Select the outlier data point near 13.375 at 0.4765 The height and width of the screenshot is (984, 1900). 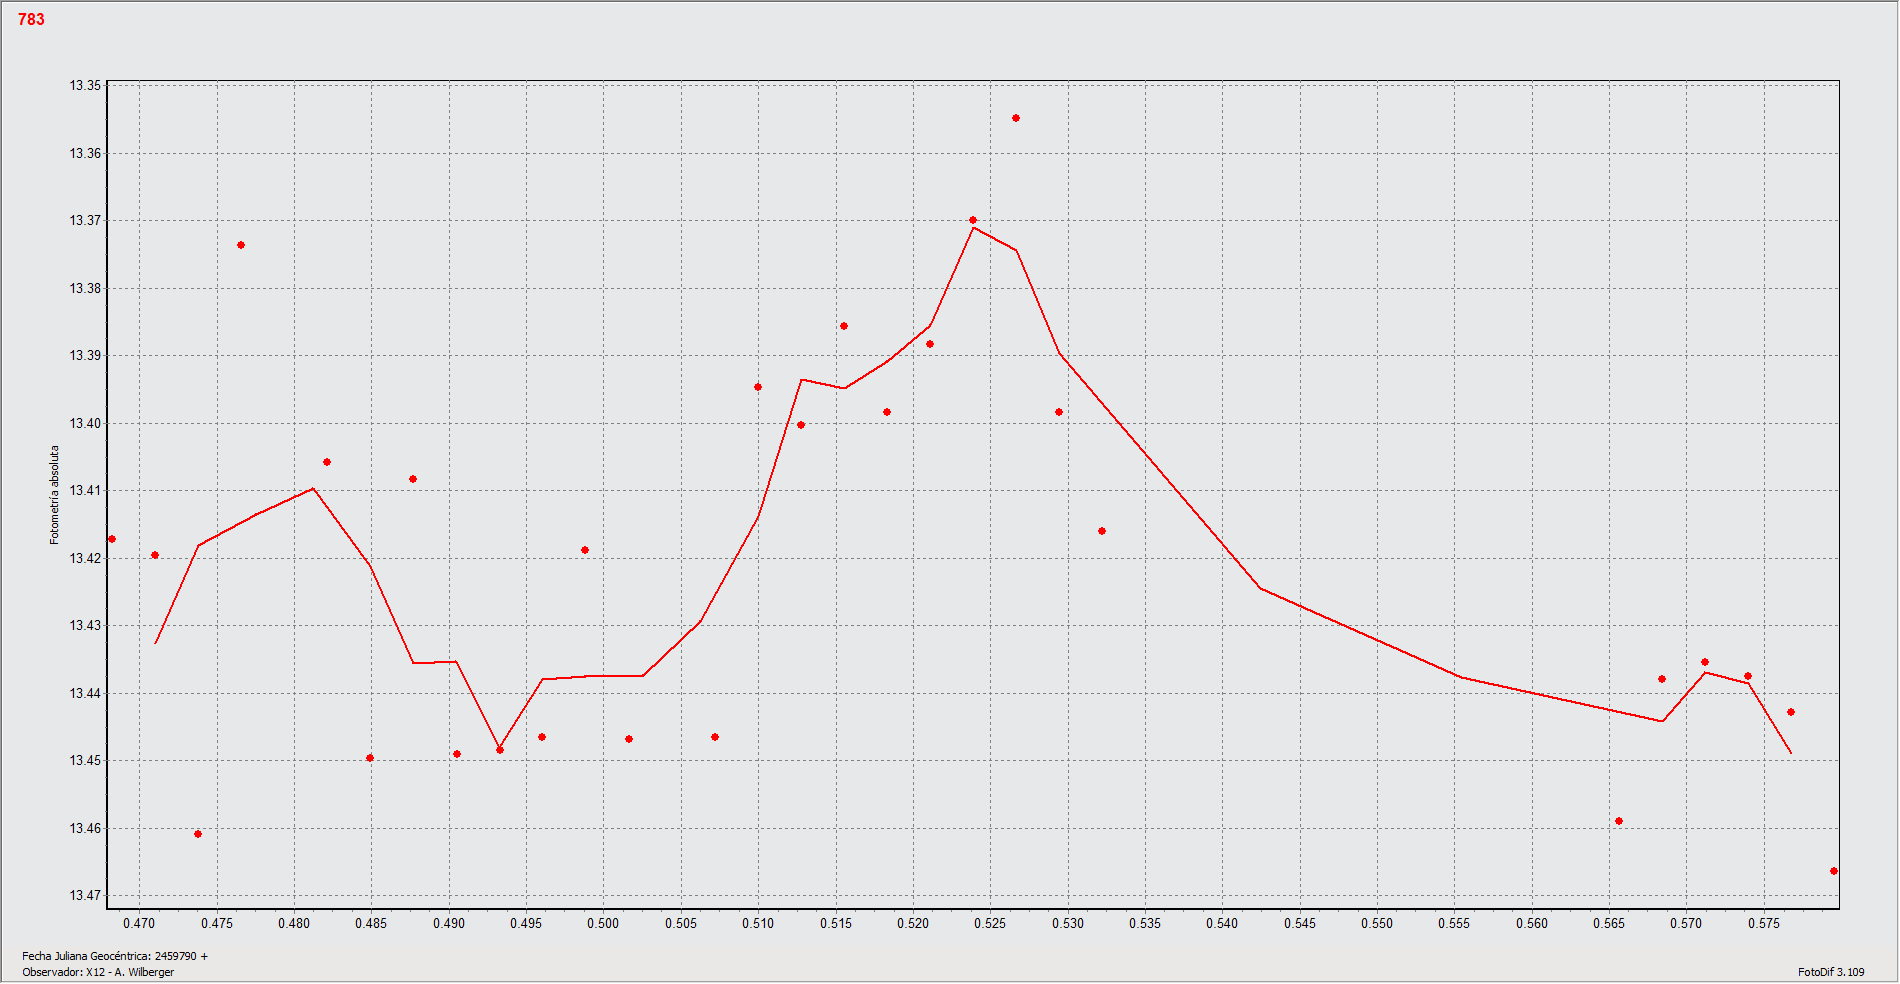(x=241, y=245)
